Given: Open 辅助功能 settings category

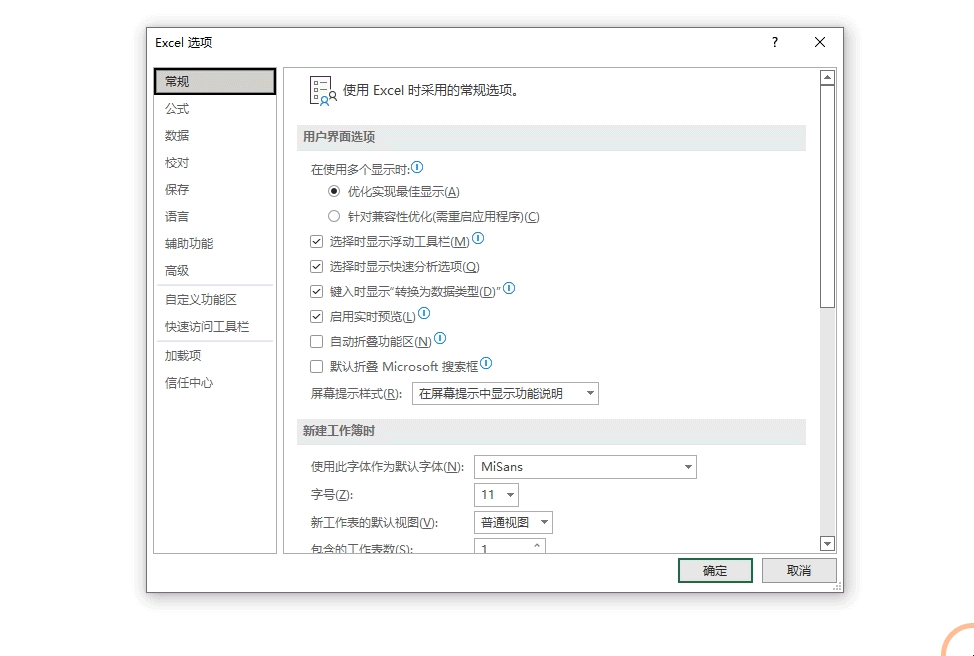Looking at the screenshot, I should tap(215, 244).
